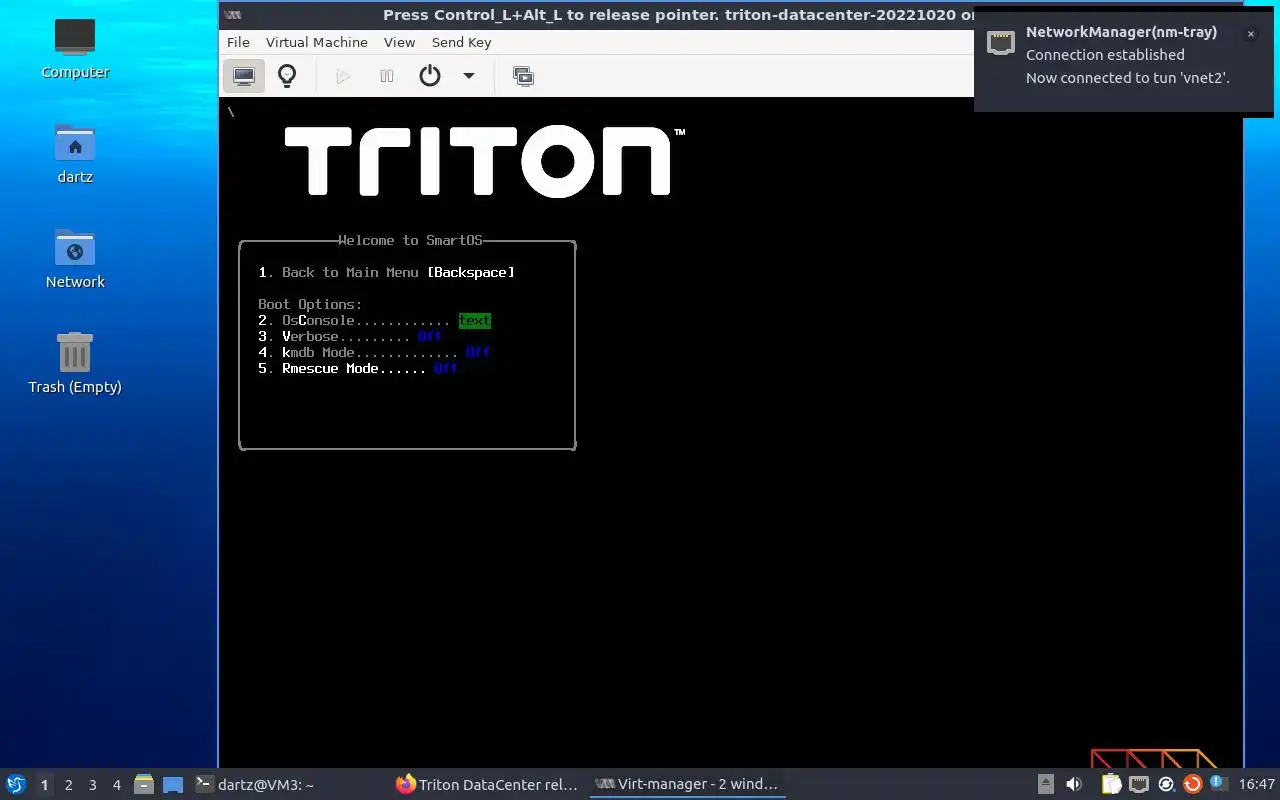This screenshot has height=800, width=1280.
Task: Open the volume control tray icon
Action: tap(1074, 784)
